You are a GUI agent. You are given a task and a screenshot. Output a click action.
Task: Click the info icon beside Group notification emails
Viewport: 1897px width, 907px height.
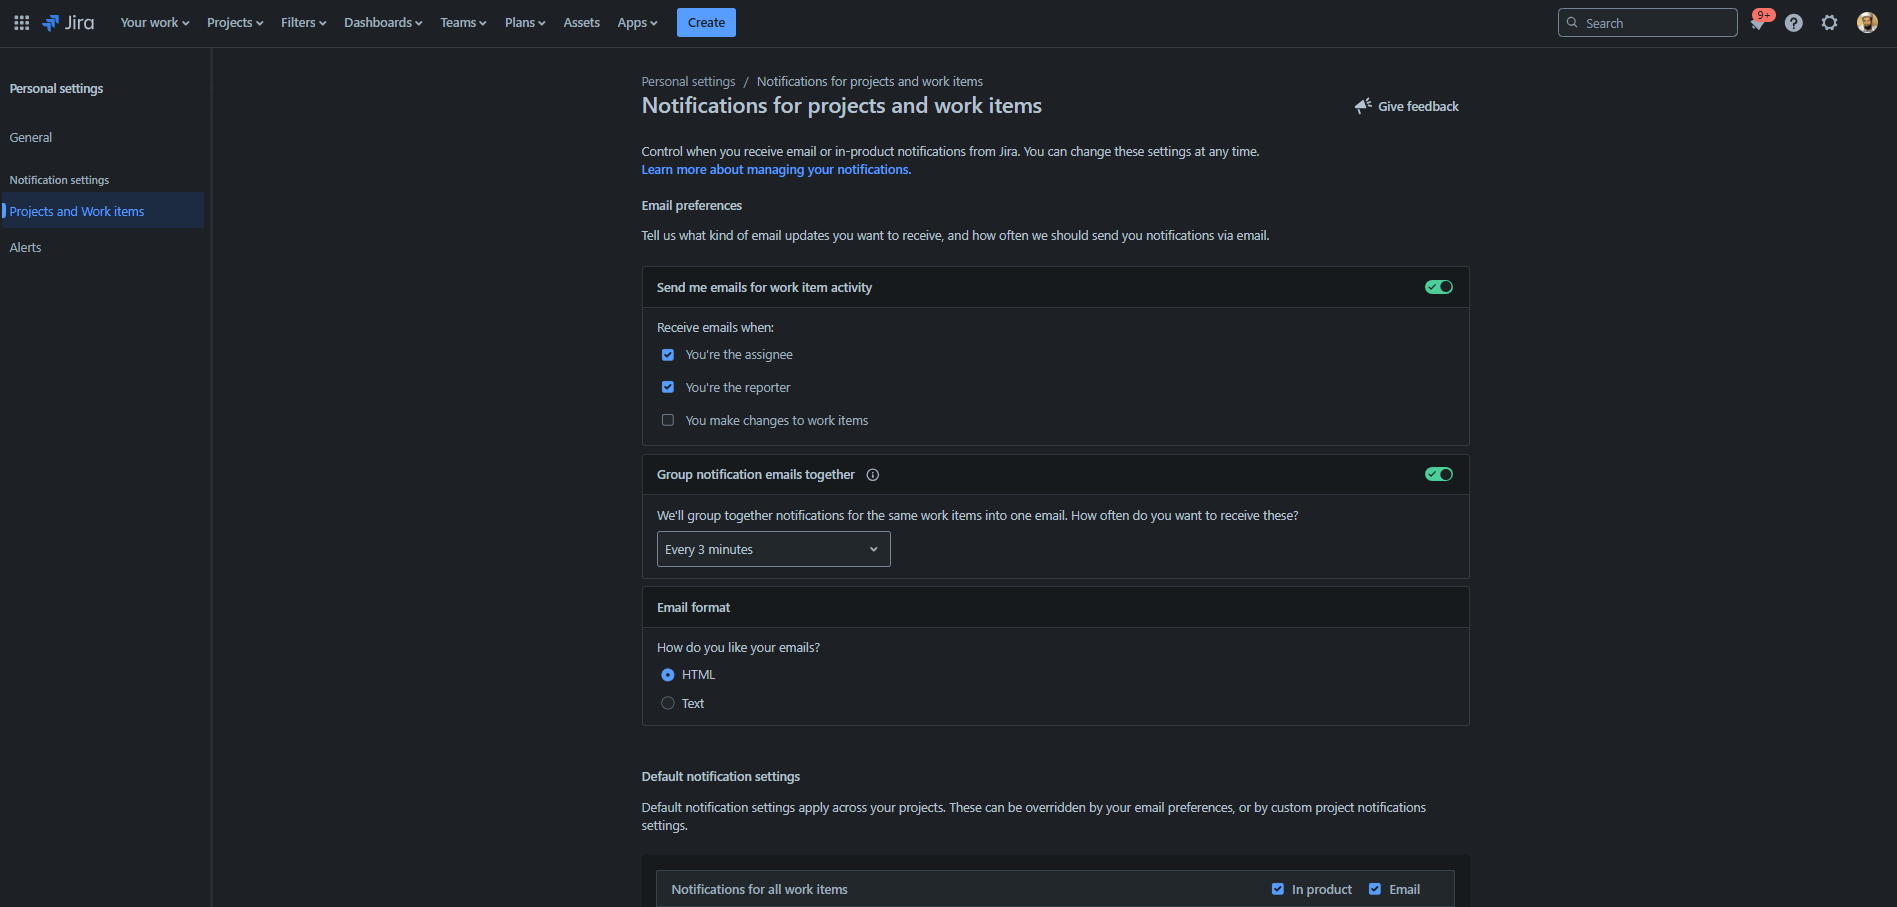873,475
